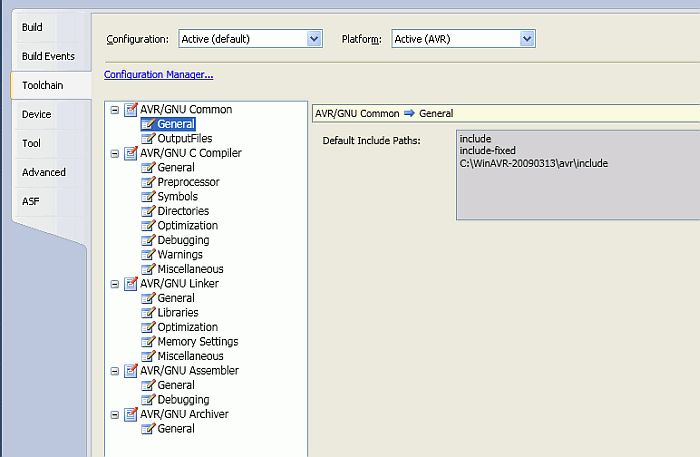Click the AVR/GNU Common folder icon
Image resolution: width=700 pixels, height=457 pixels.
click(131, 110)
